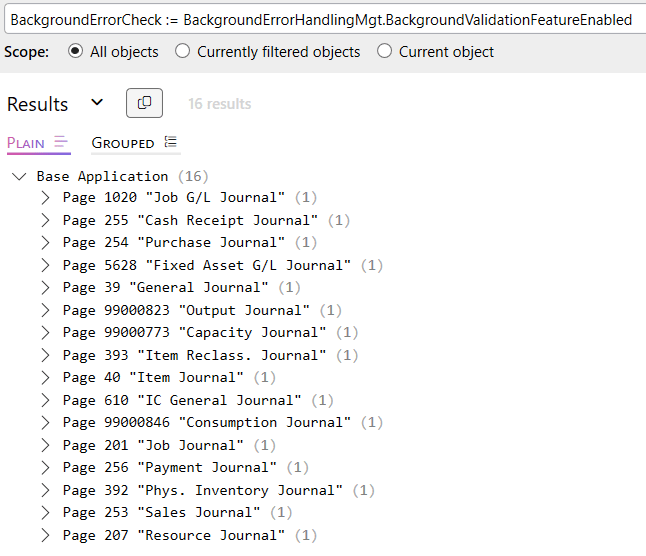This screenshot has height=556, width=646.
Task: Collapse the Base Application group
Action: pos(19,177)
